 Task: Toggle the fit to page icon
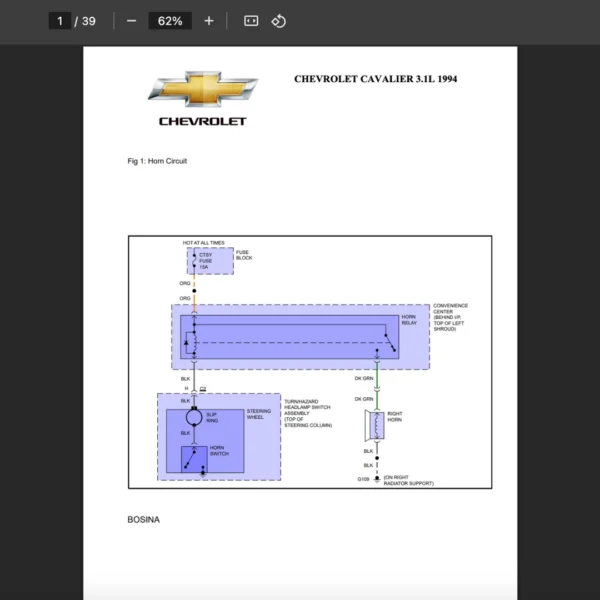(x=251, y=21)
